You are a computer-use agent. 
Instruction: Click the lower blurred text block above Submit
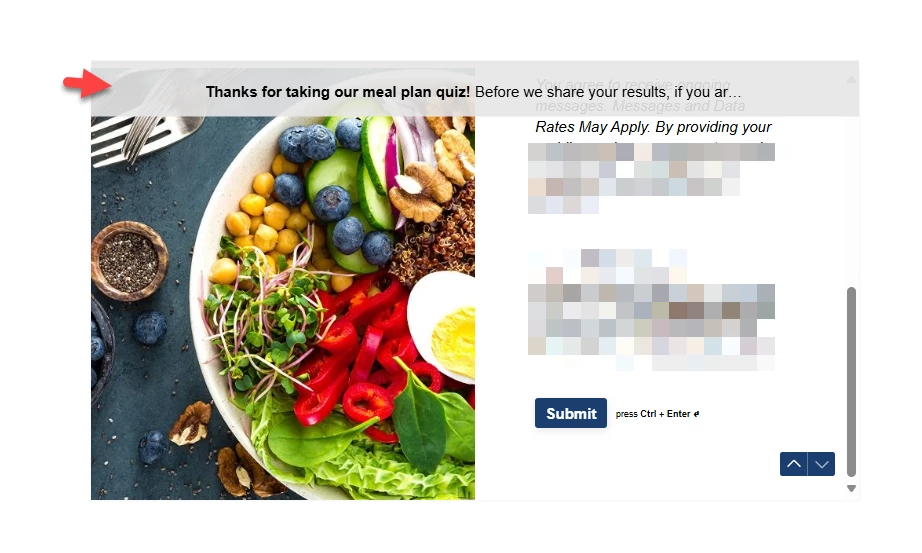651,311
